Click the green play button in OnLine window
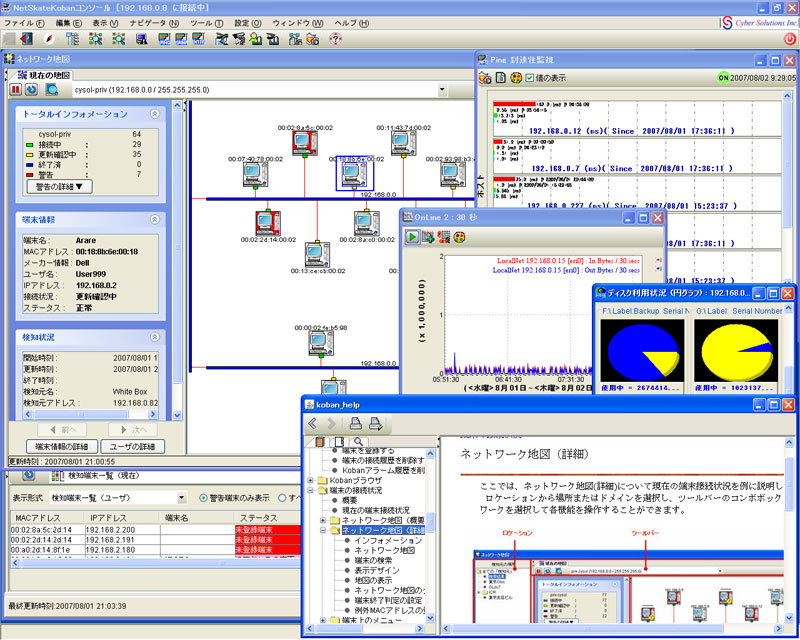This screenshot has width=800, height=640. click(x=412, y=237)
